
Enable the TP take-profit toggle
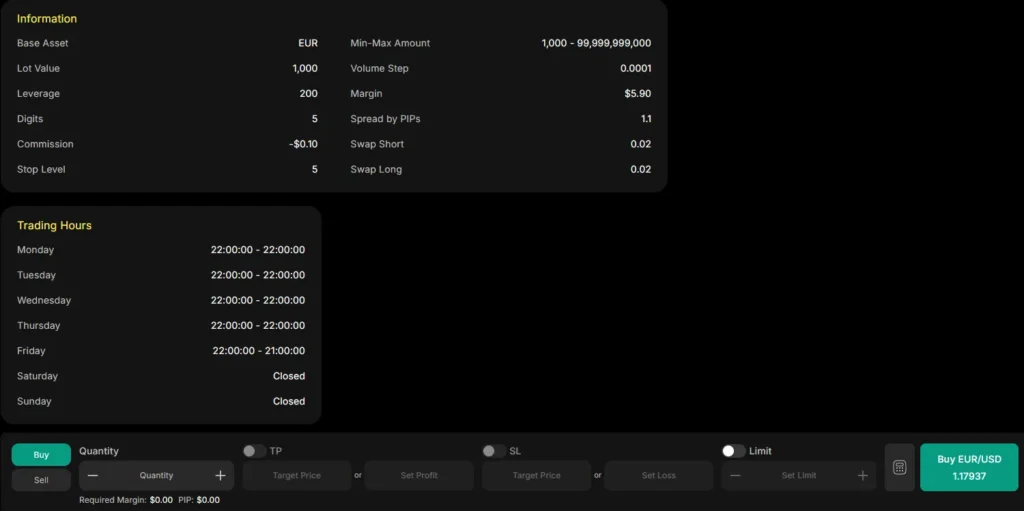[254, 451]
